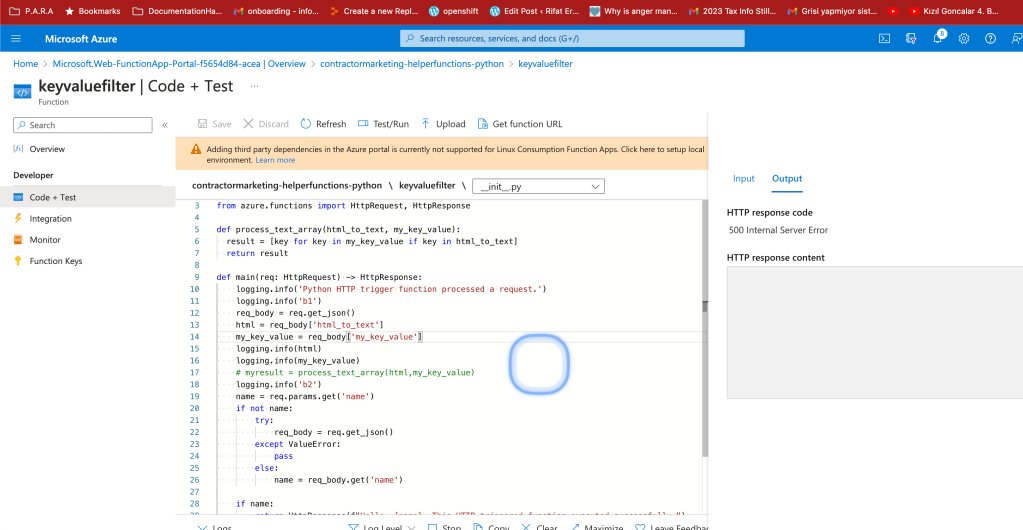Open Grisi yapmiyor sist... bookmark
1023x530 pixels.
tap(831, 11)
